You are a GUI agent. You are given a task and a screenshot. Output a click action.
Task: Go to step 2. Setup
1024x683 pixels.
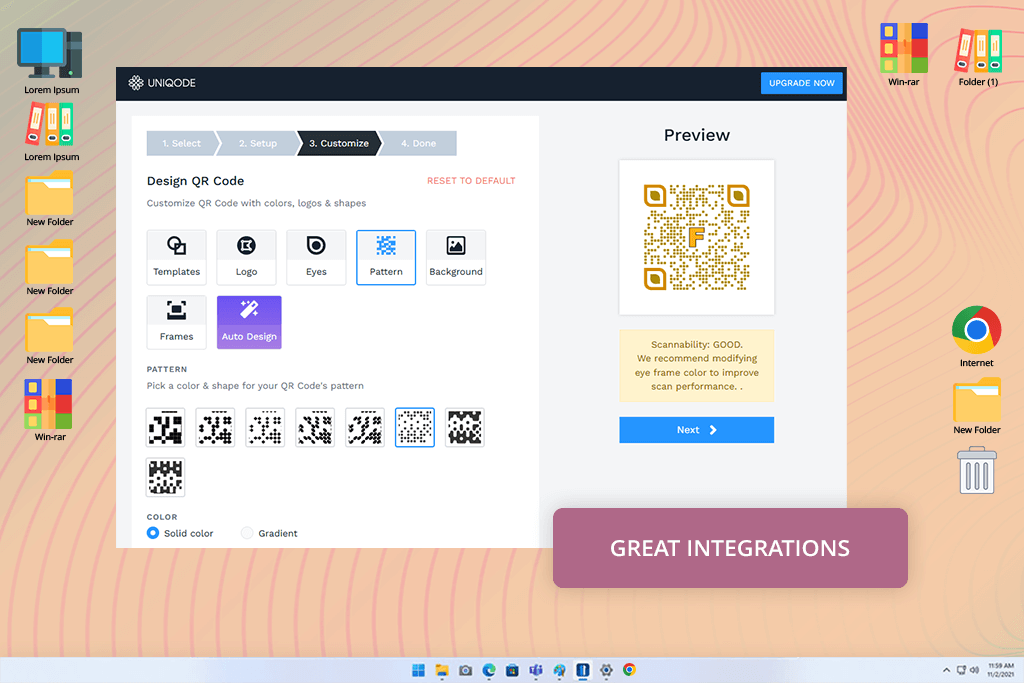(x=258, y=143)
